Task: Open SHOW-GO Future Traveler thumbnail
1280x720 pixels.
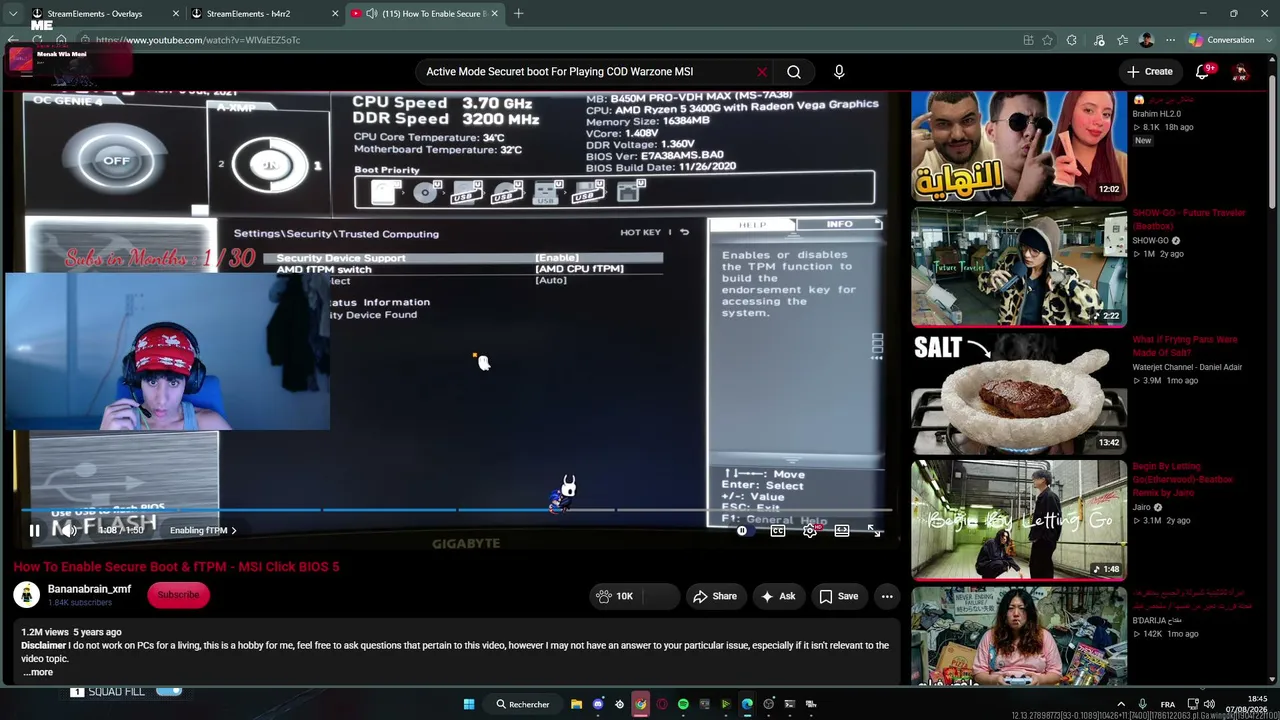Action: 1018,267
